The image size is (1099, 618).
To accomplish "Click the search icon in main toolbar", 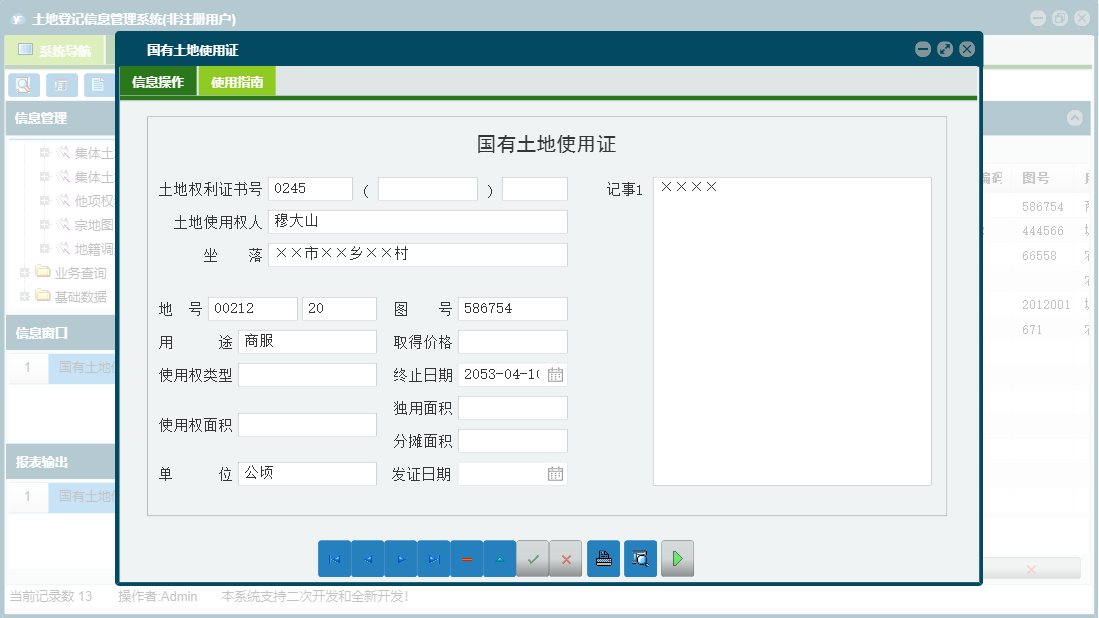I will click(x=24, y=85).
